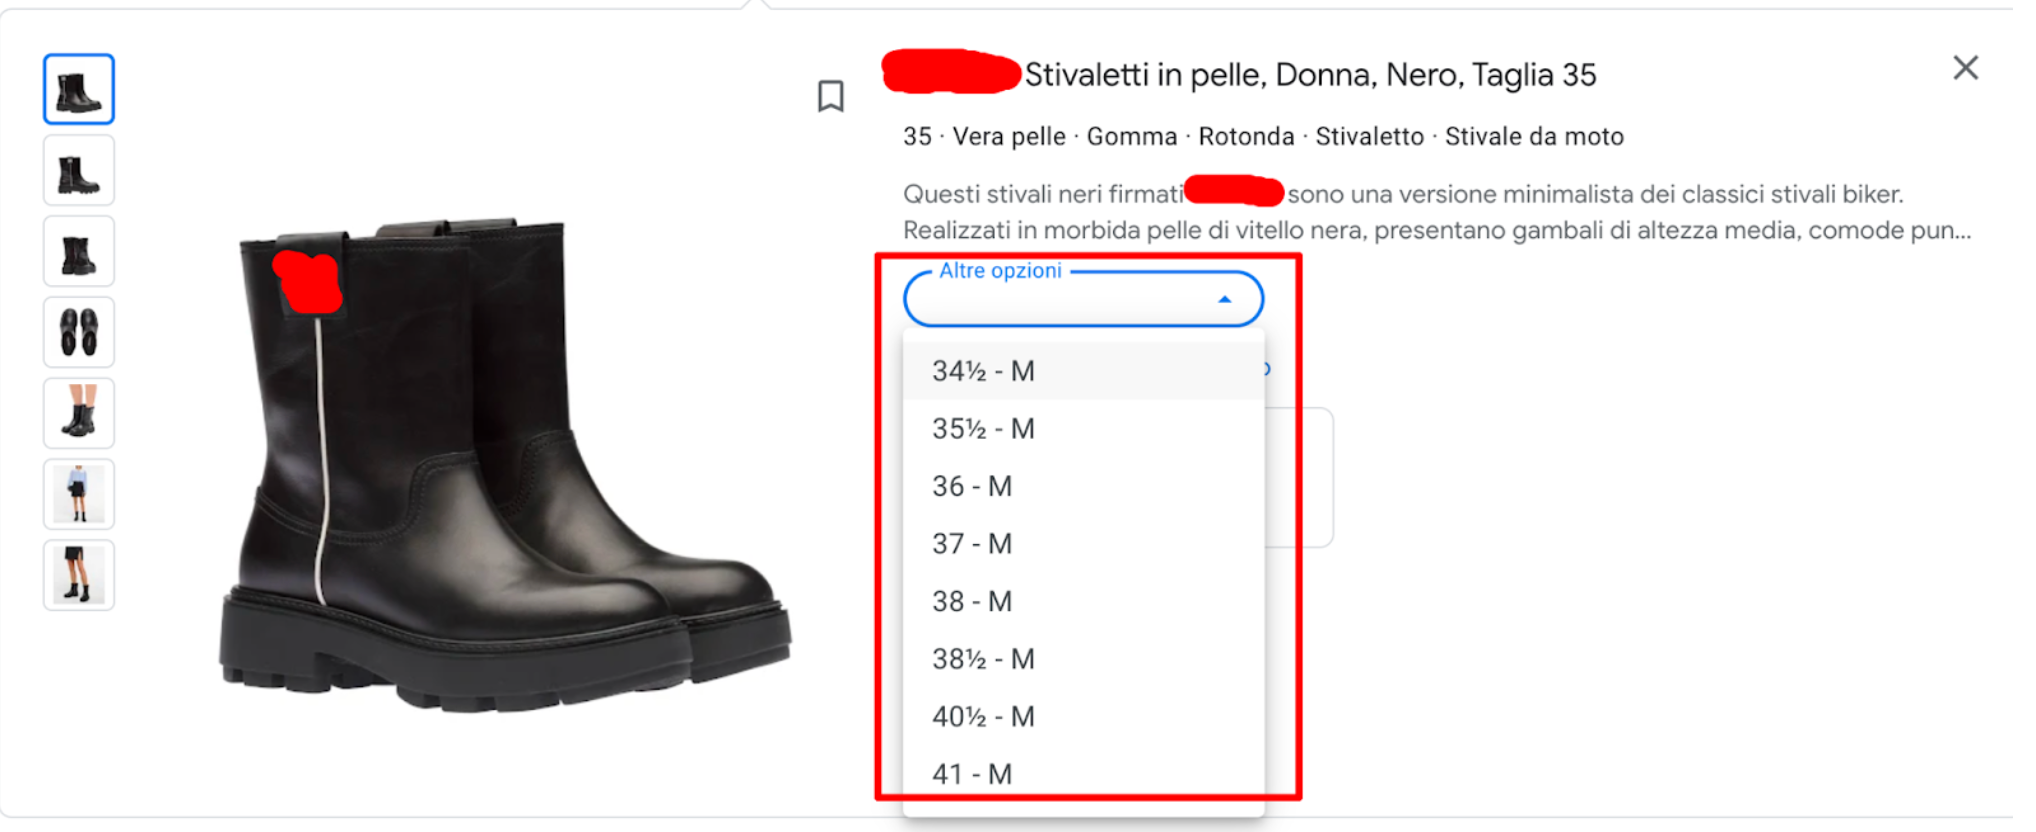The height and width of the screenshot is (832, 2036).
Task: Choose the 40½ - M size option
Action: point(984,717)
